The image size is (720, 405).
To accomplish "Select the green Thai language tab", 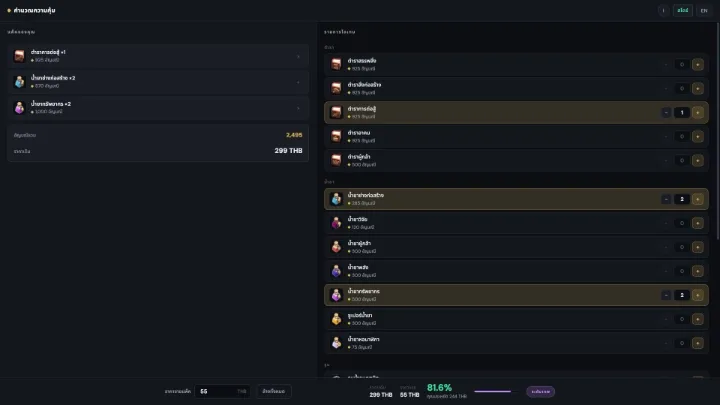I will tap(682, 10).
